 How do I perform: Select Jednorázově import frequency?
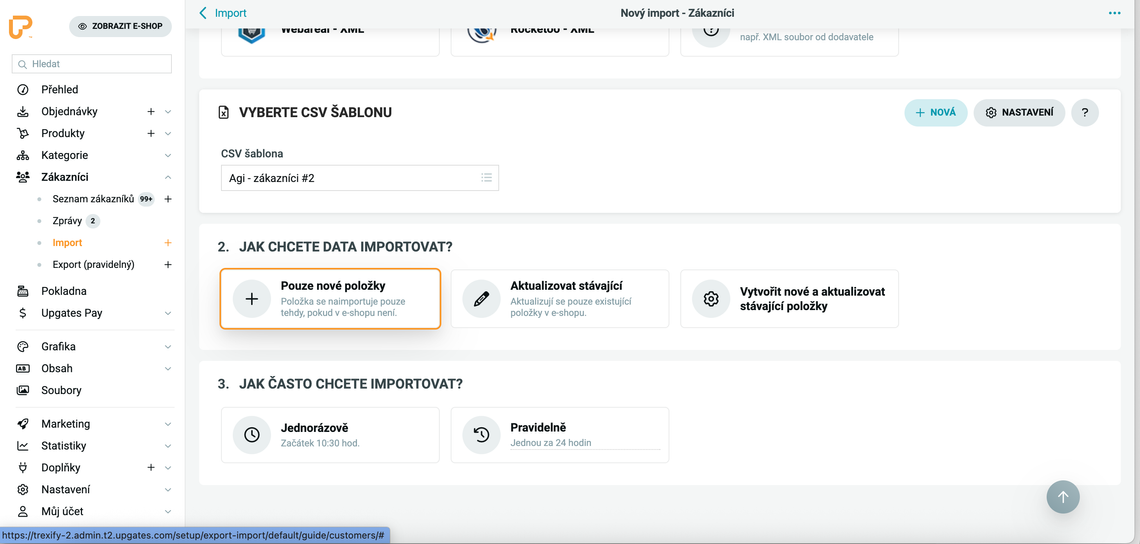point(330,434)
